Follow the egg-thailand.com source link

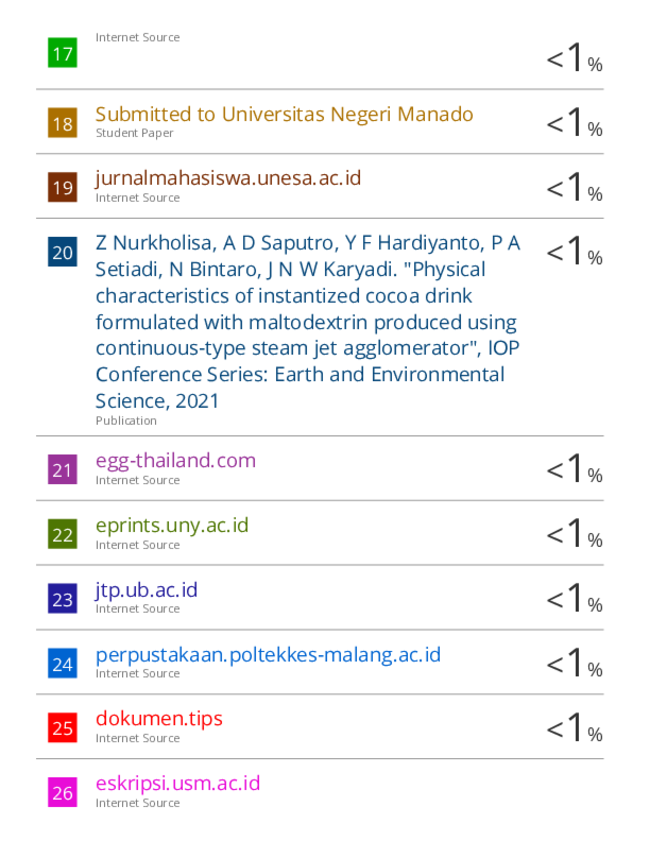point(175,461)
